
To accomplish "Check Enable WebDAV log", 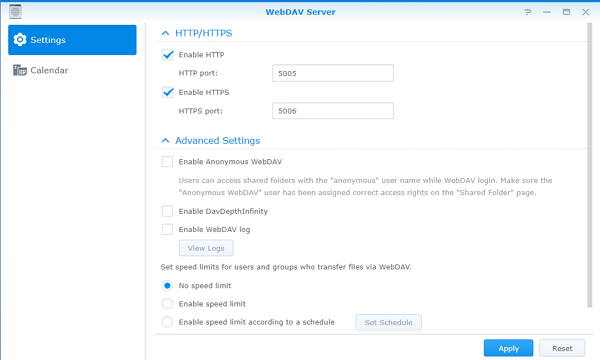I will coord(167,230).
